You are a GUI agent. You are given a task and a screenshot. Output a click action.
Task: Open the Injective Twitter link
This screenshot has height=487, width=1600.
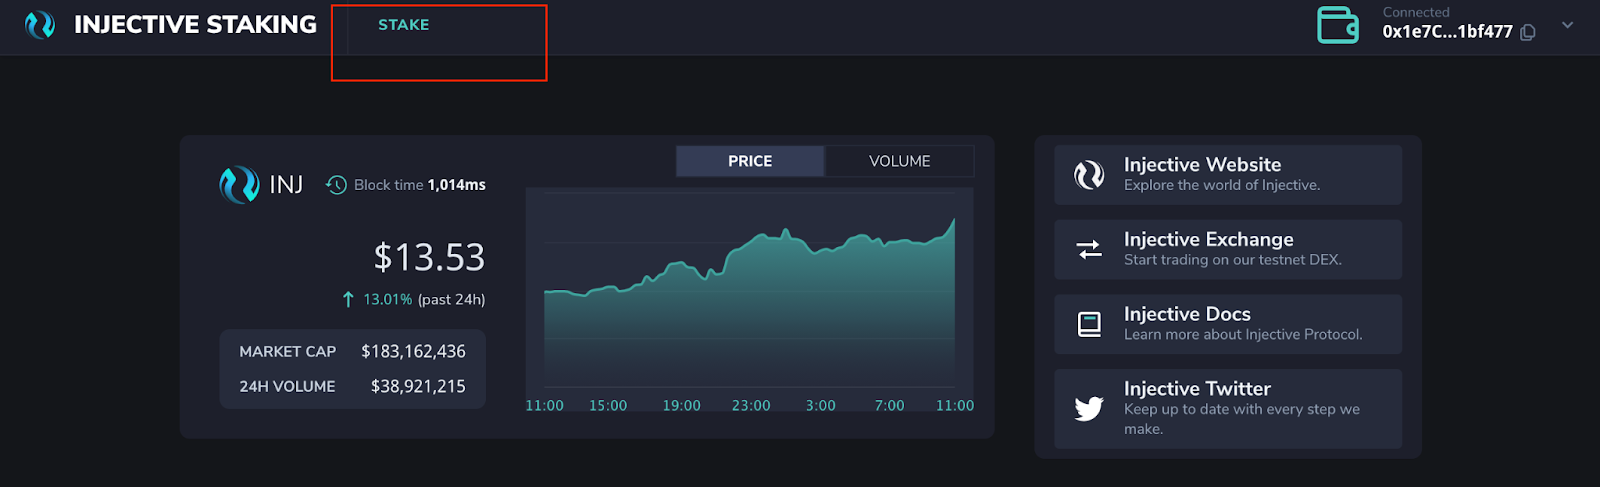[1228, 408]
